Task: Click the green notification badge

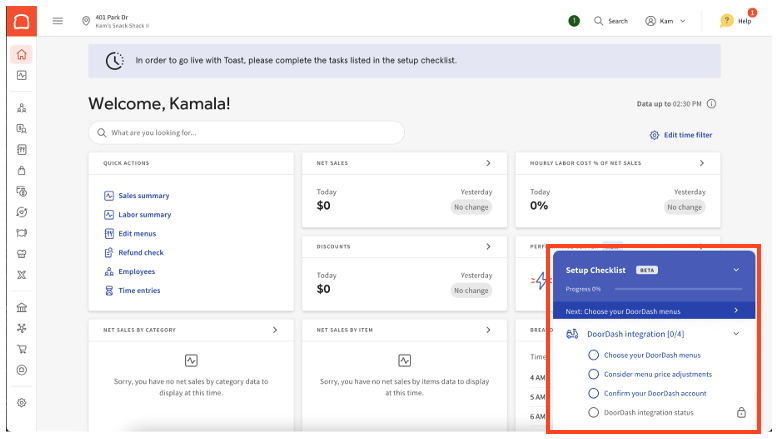Action: click(574, 20)
